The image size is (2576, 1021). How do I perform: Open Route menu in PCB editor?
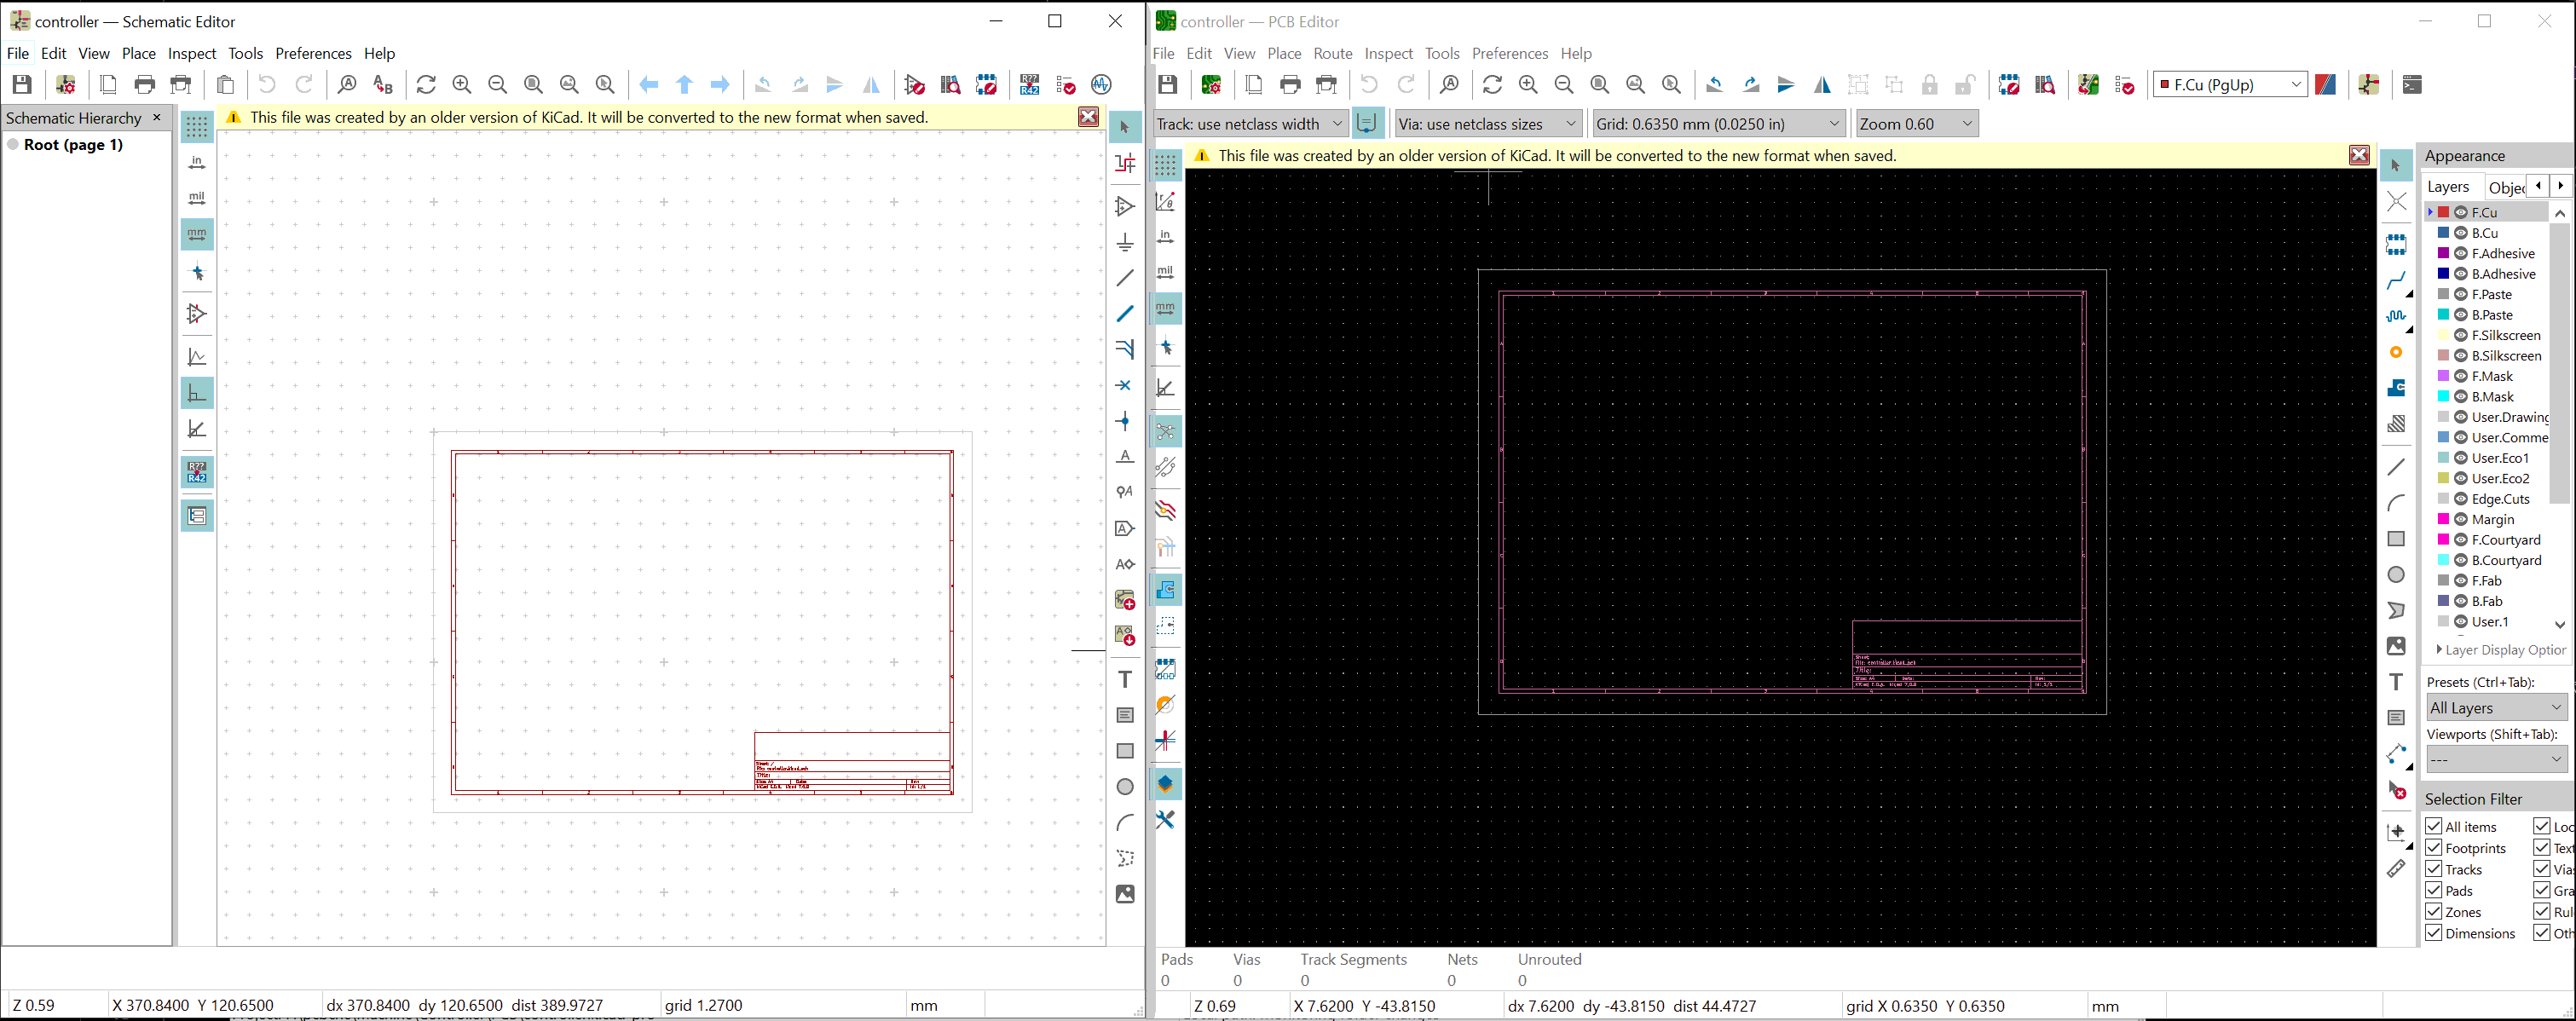[x=1332, y=53]
